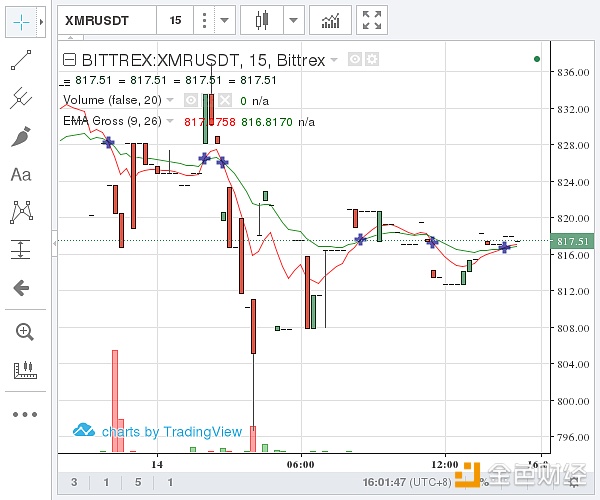The image size is (600, 500).
Task: Click the Volume (false, 20) label
Action: 112,100
